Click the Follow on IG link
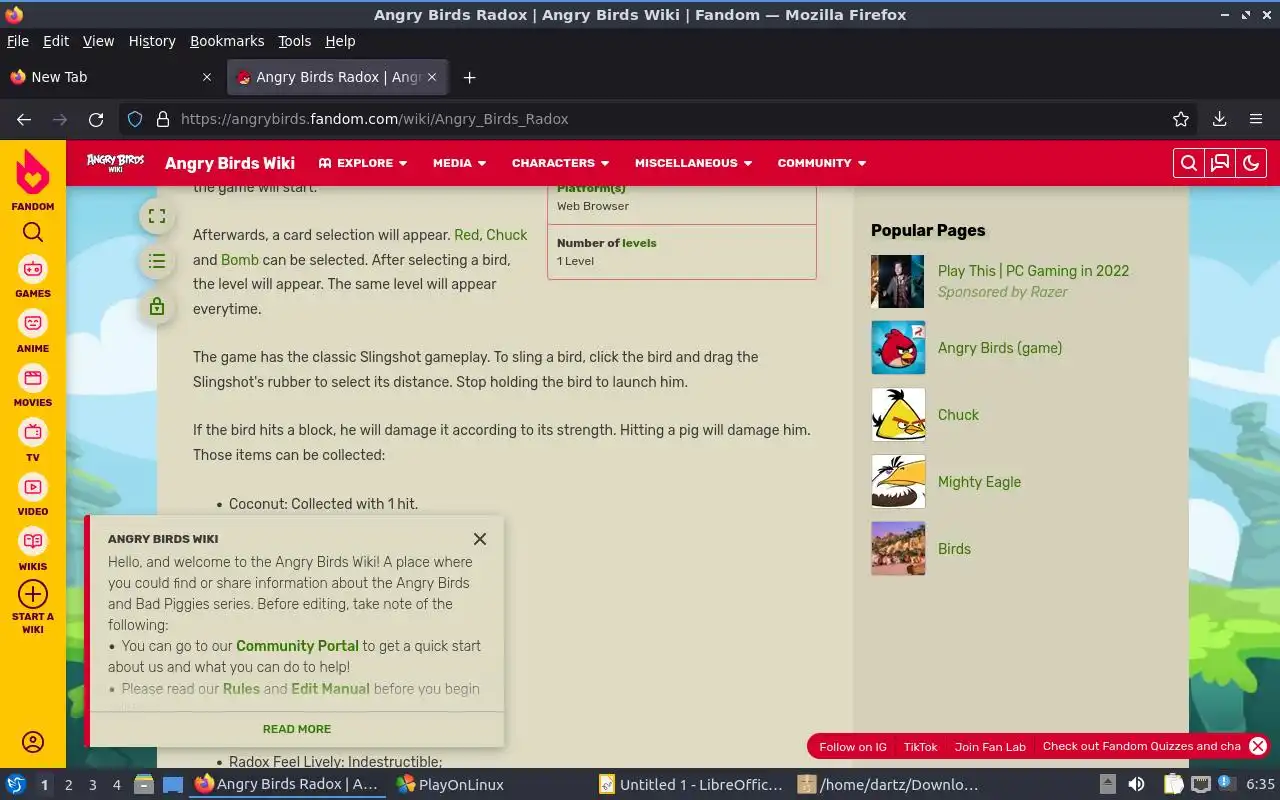The width and height of the screenshot is (1280, 800). [853, 746]
